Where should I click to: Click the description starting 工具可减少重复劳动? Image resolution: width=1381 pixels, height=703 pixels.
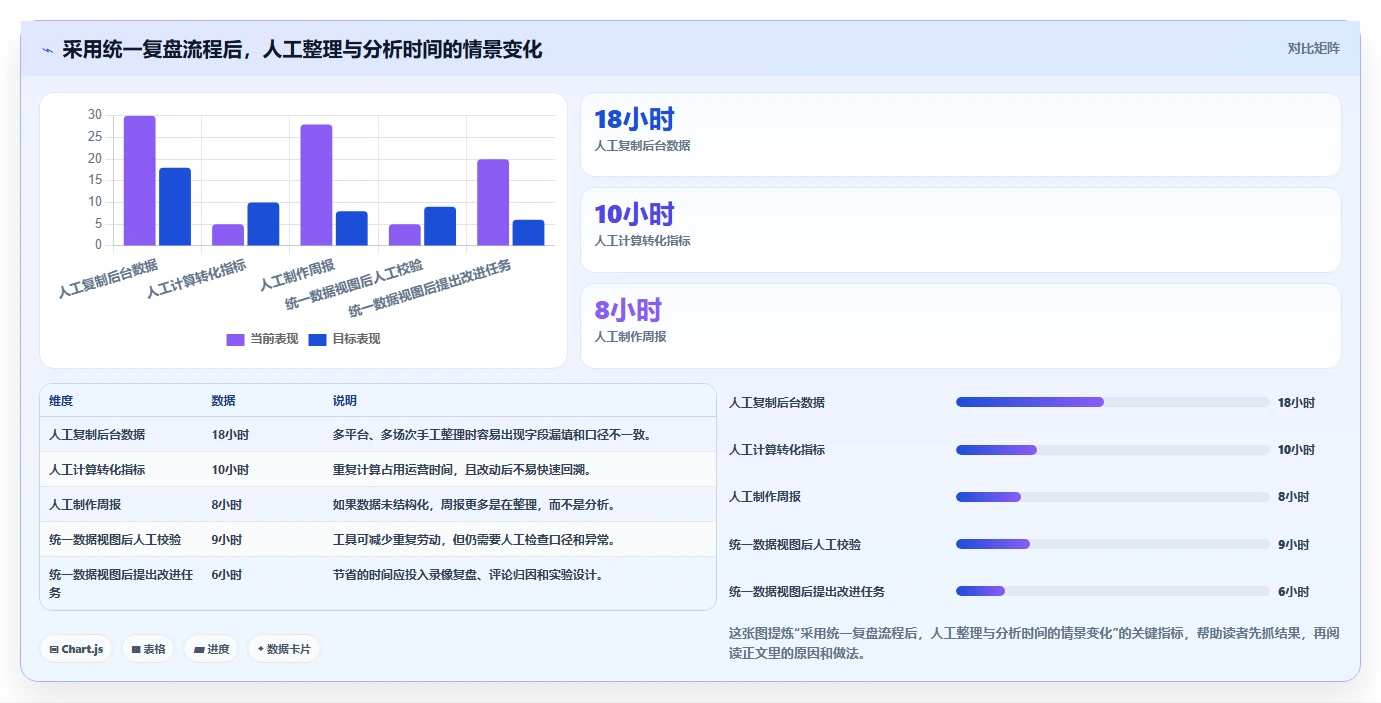(474, 540)
